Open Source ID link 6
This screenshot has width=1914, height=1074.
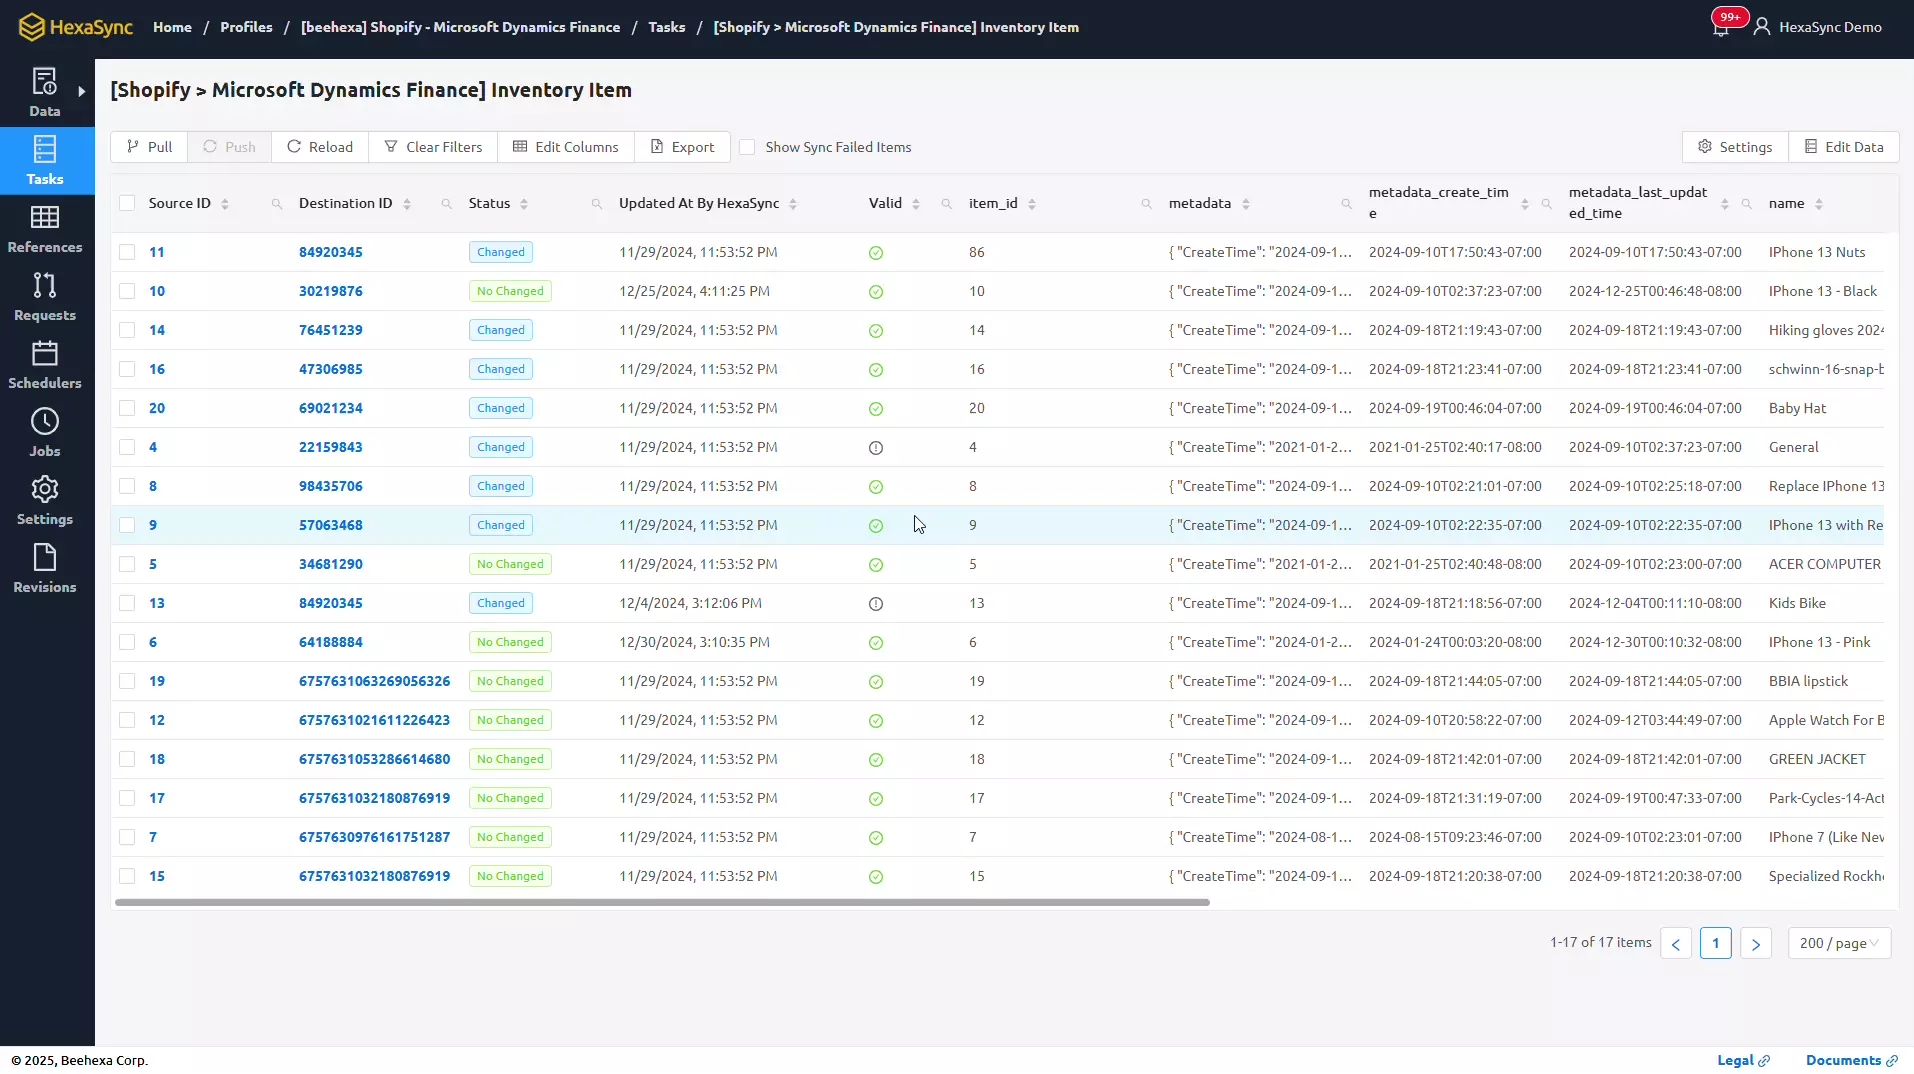click(x=153, y=642)
